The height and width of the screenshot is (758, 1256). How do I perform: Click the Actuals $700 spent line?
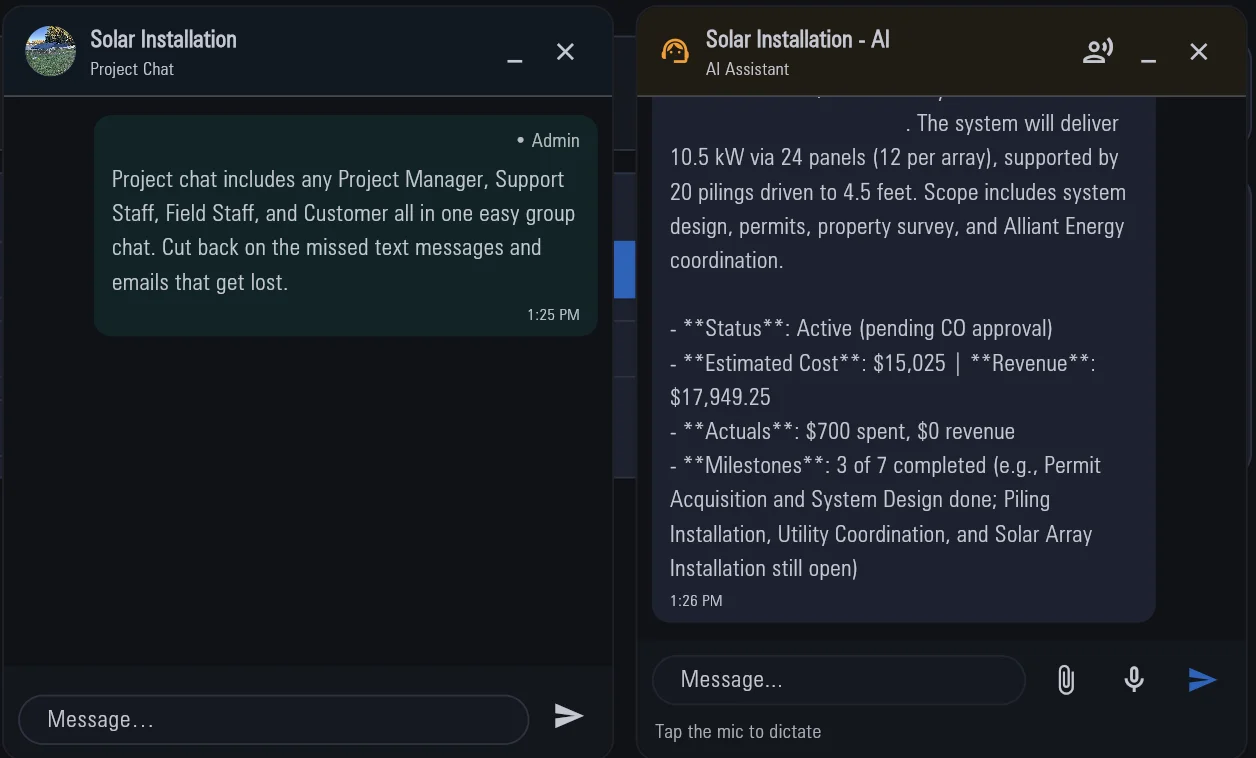click(x=842, y=431)
